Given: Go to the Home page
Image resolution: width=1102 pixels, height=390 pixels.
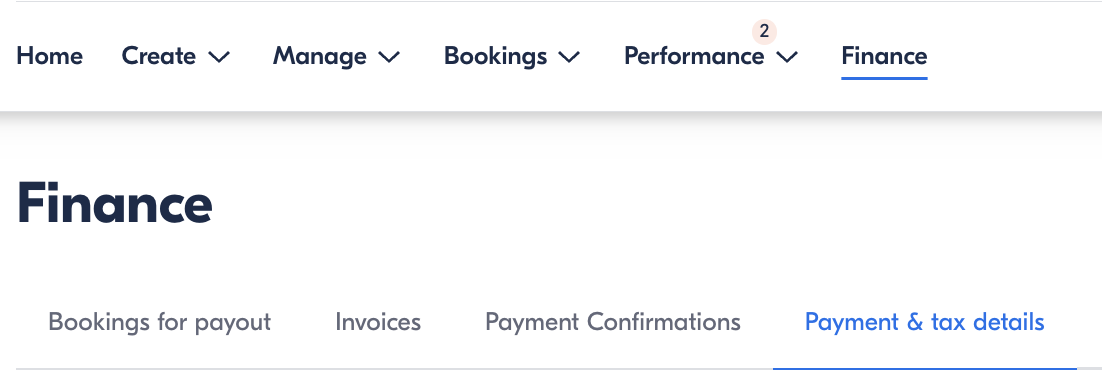Looking at the screenshot, I should 49,56.
